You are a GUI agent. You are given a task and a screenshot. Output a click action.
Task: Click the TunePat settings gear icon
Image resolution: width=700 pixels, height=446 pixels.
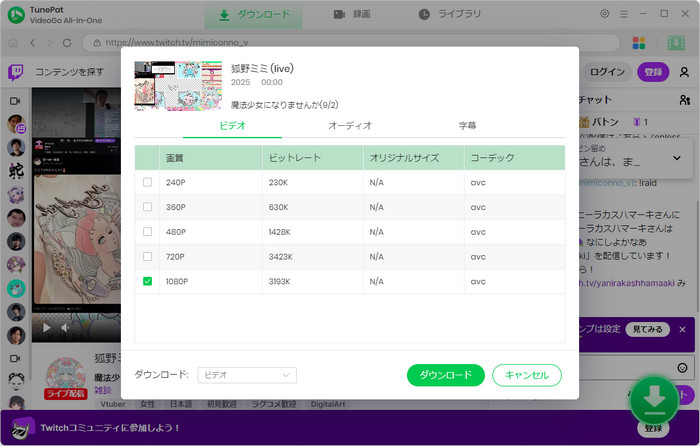pos(604,14)
